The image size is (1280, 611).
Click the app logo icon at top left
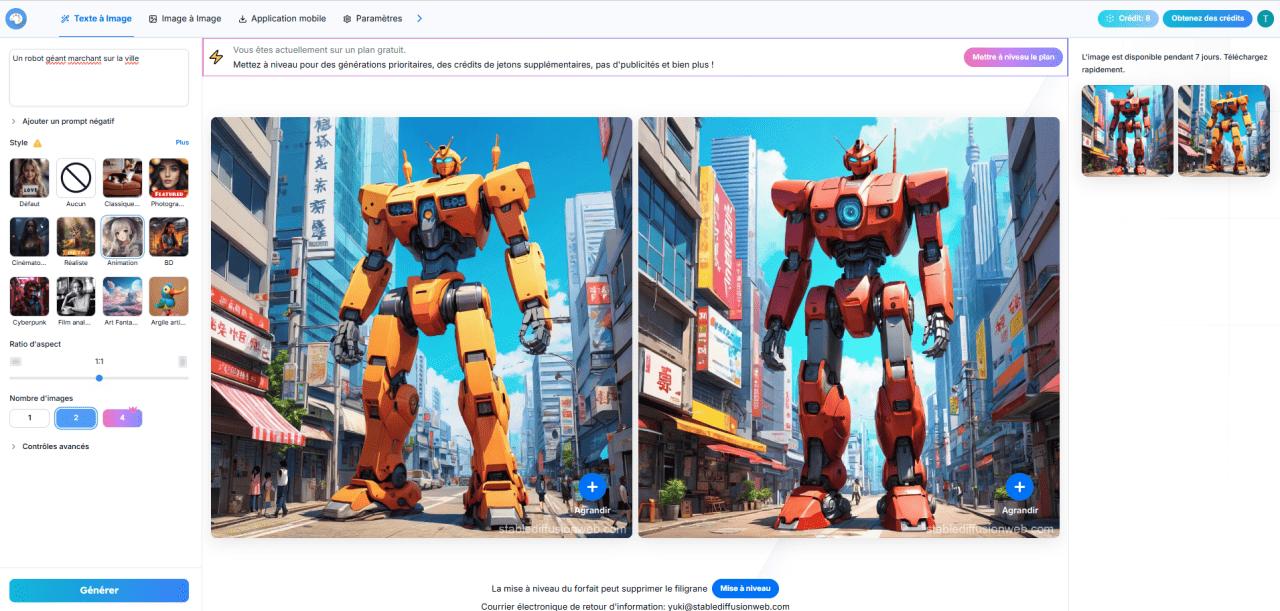click(16, 18)
